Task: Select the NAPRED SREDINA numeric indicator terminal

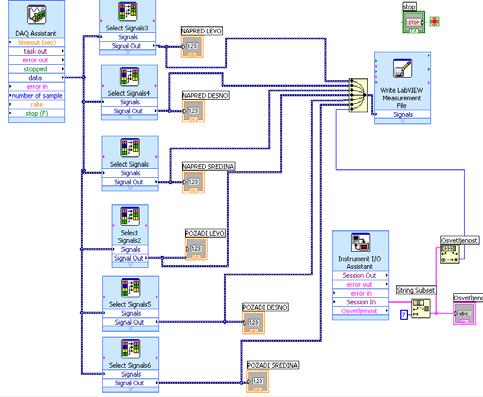Action: [x=193, y=182]
